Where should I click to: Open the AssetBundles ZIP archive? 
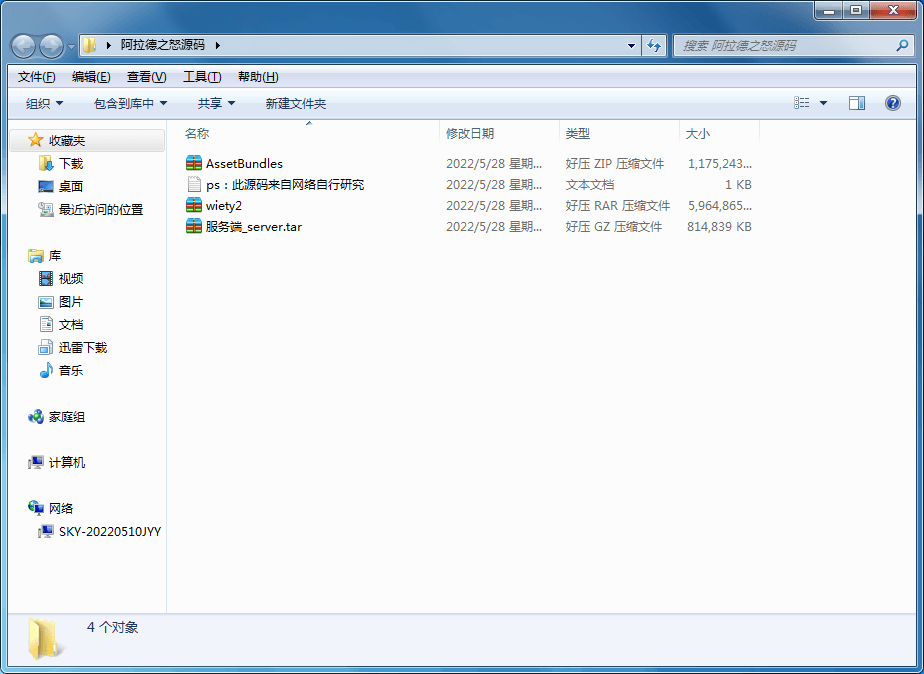(242, 163)
